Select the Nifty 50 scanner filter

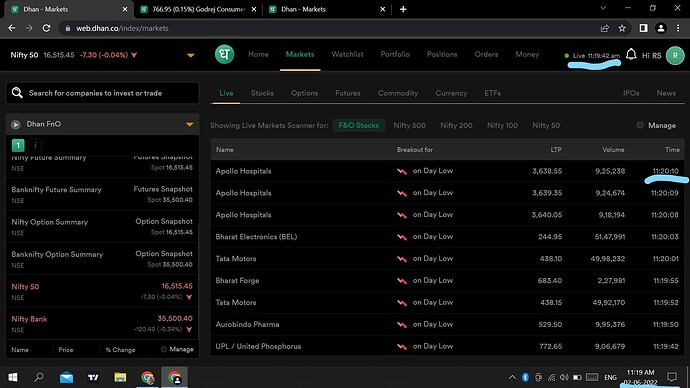click(x=546, y=125)
